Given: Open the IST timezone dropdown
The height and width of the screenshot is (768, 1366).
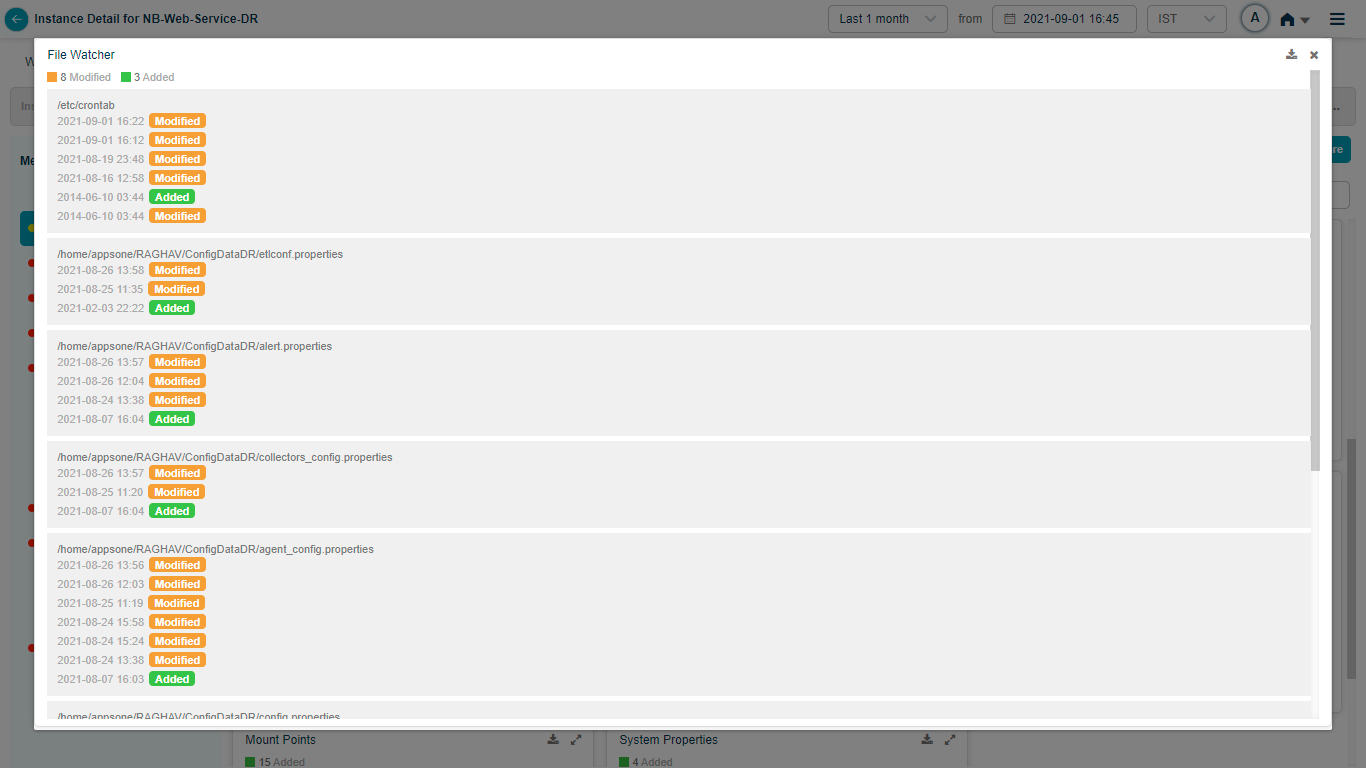Looking at the screenshot, I should (x=1186, y=19).
